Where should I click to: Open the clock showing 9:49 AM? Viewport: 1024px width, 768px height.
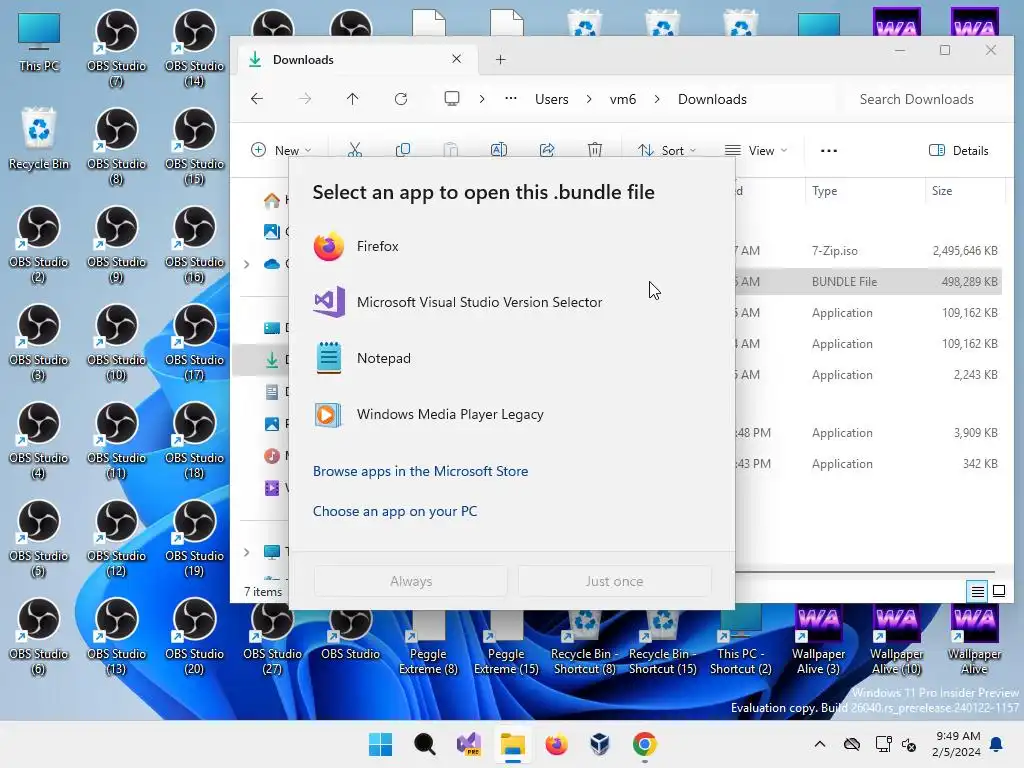click(957, 744)
